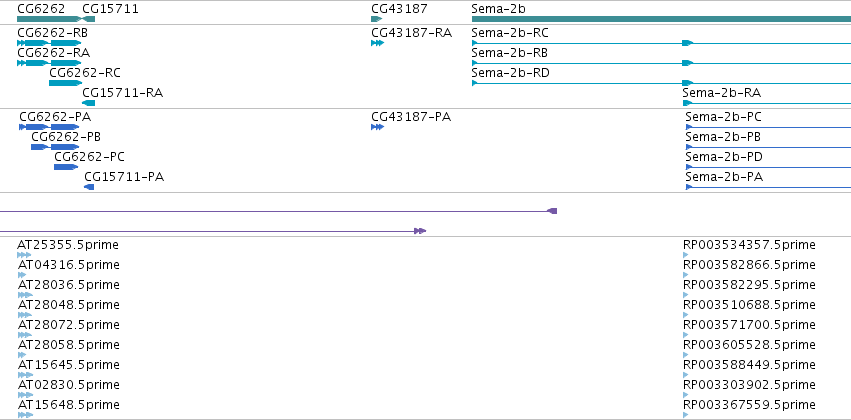The image size is (851, 420).
Task: Select transcript CG6262-RC label
Action: (x=85, y=73)
